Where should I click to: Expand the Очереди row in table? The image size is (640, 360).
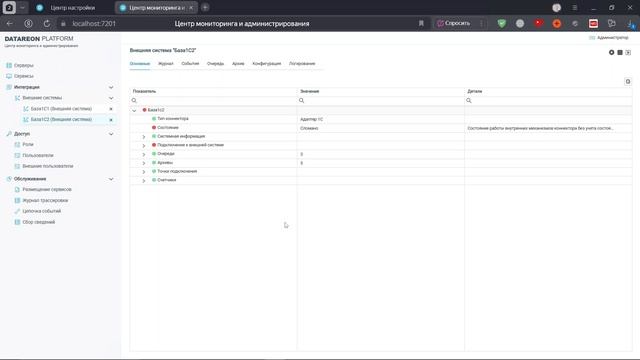(144, 154)
